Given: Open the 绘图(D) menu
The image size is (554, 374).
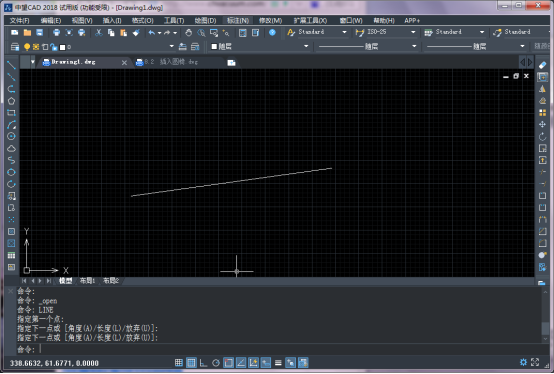Looking at the screenshot, I should 206,20.
